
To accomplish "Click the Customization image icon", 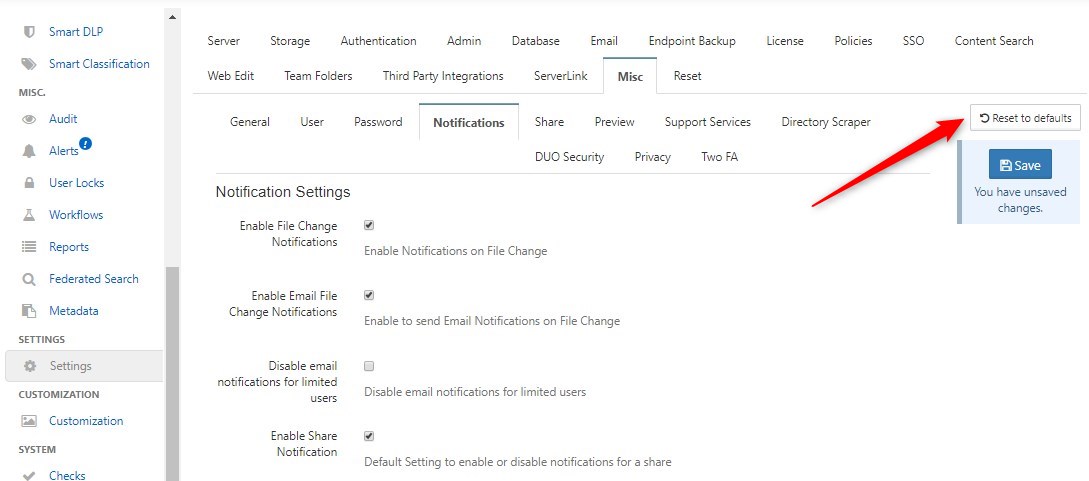I will pyautogui.click(x=29, y=421).
